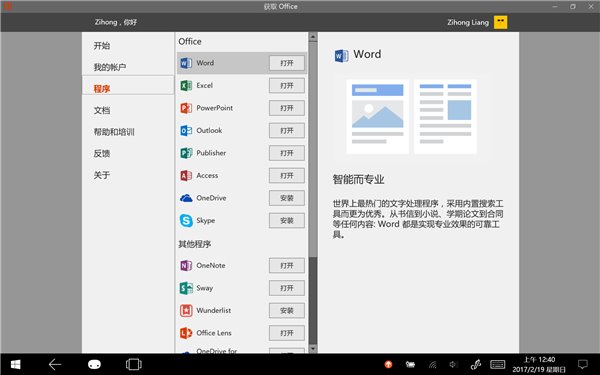This screenshot has width=600, height=375.
Task: Click the 打开 button for OneNote
Action: click(287, 266)
